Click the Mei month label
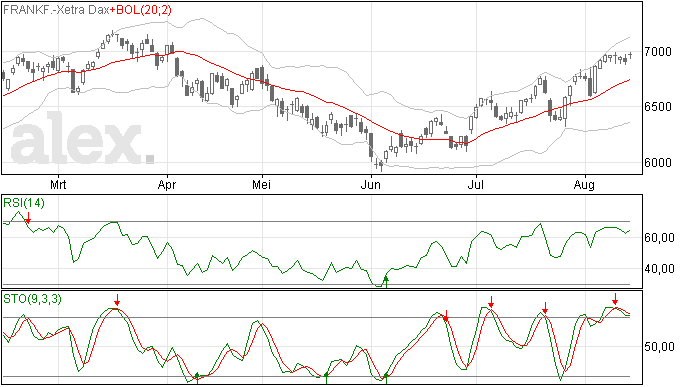The height and width of the screenshot is (387, 690). 262,184
